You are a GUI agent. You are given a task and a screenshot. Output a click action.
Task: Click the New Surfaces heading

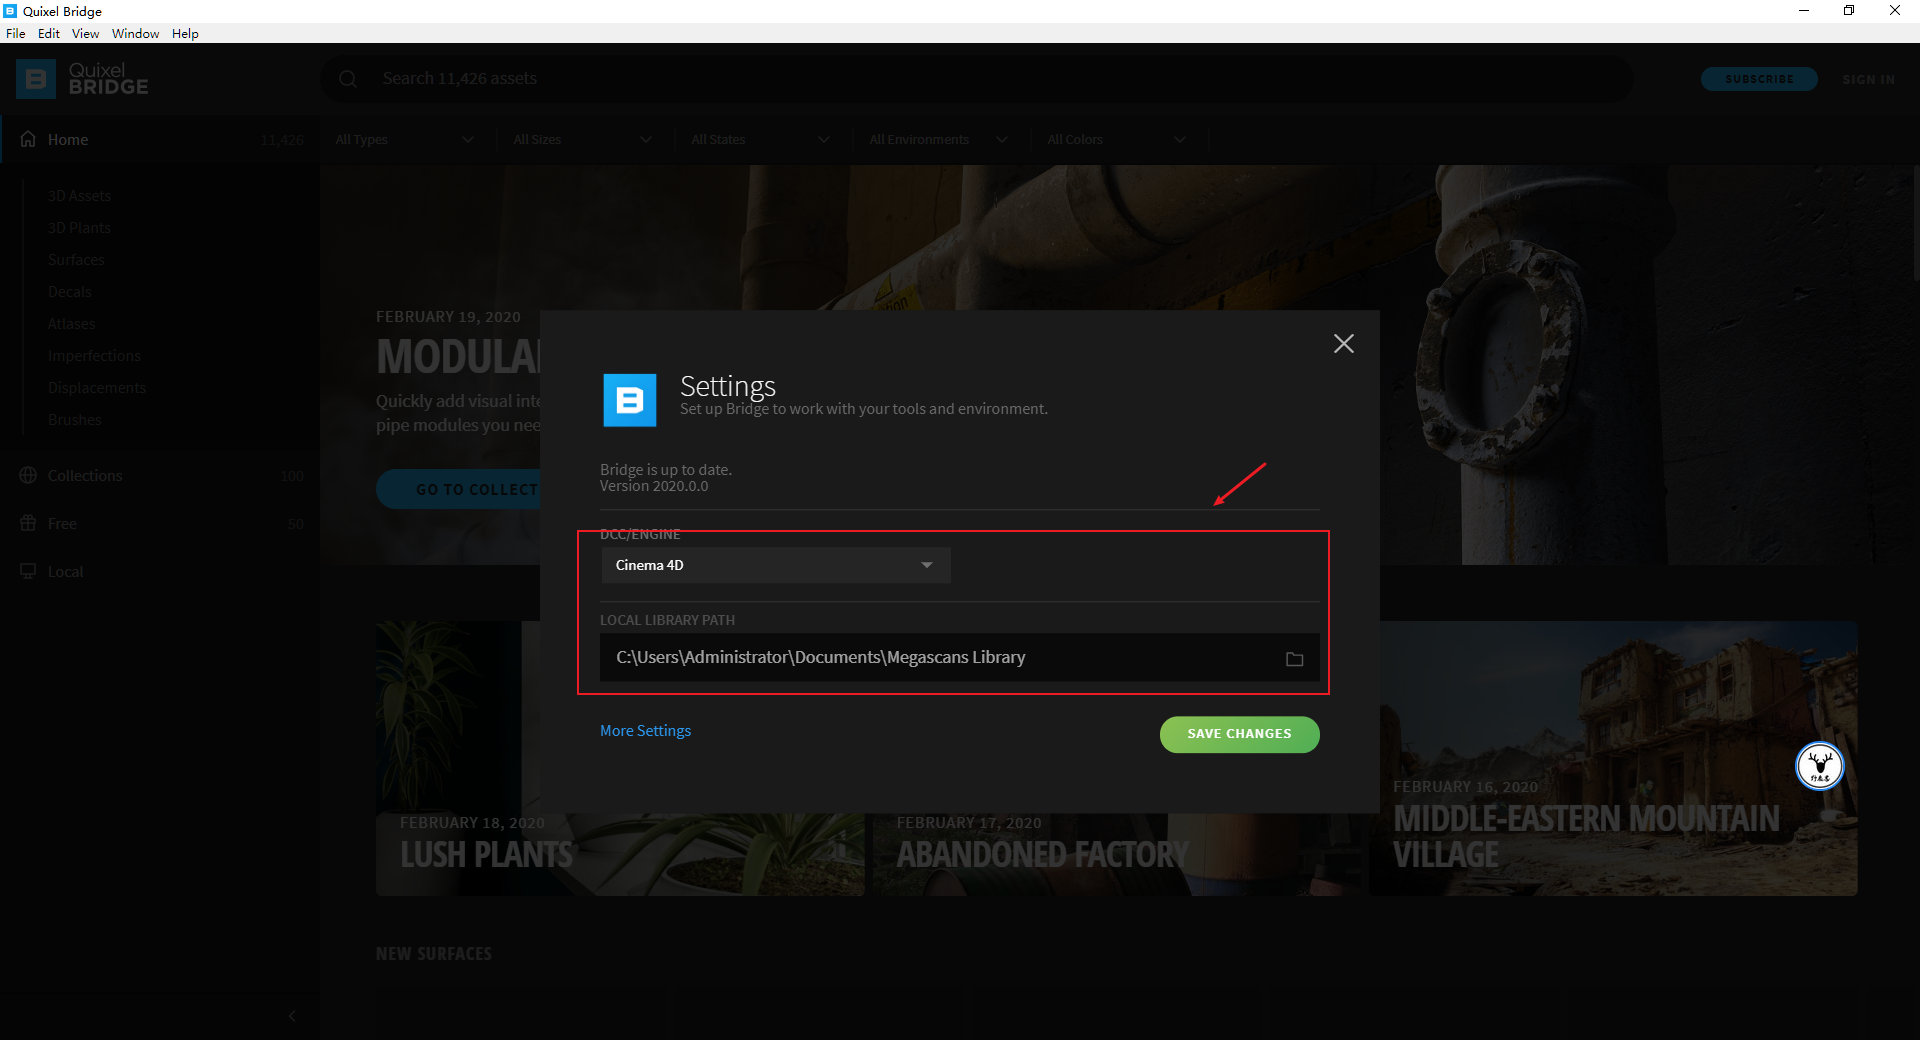click(x=434, y=954)
